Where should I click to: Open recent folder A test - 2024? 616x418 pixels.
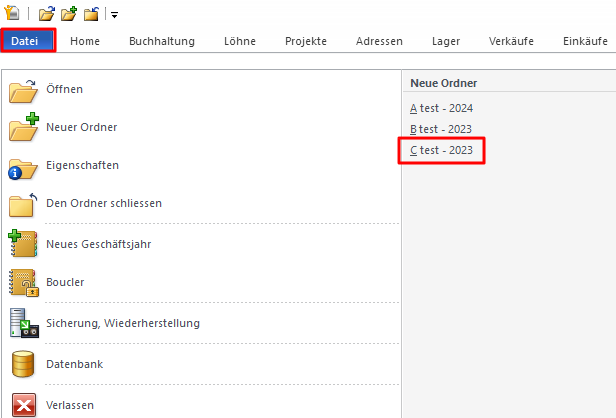(441, 108)
